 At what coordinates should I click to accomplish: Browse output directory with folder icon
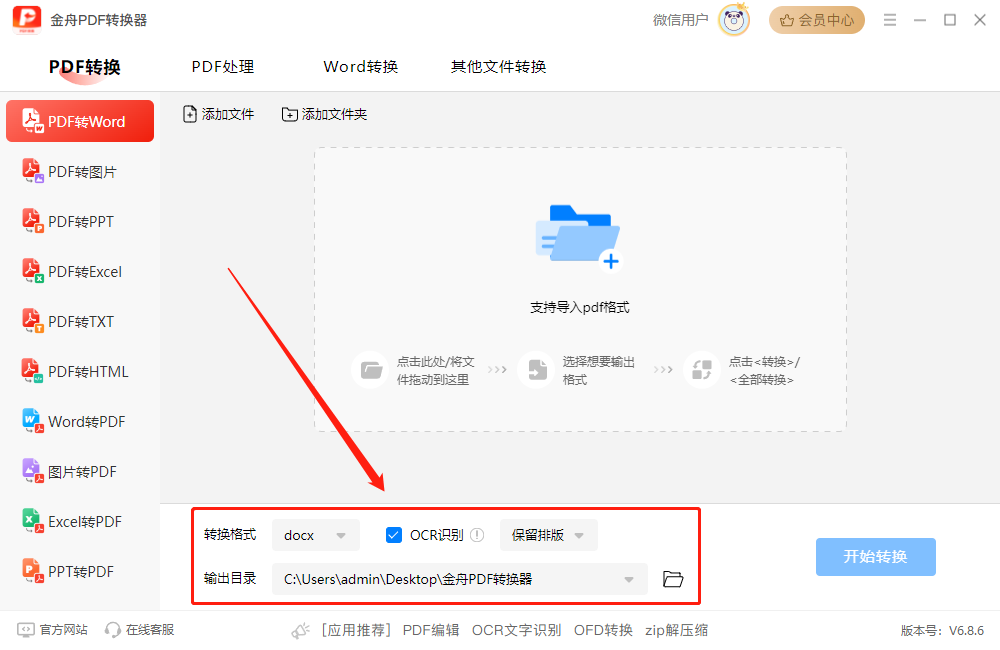(673, 579)
